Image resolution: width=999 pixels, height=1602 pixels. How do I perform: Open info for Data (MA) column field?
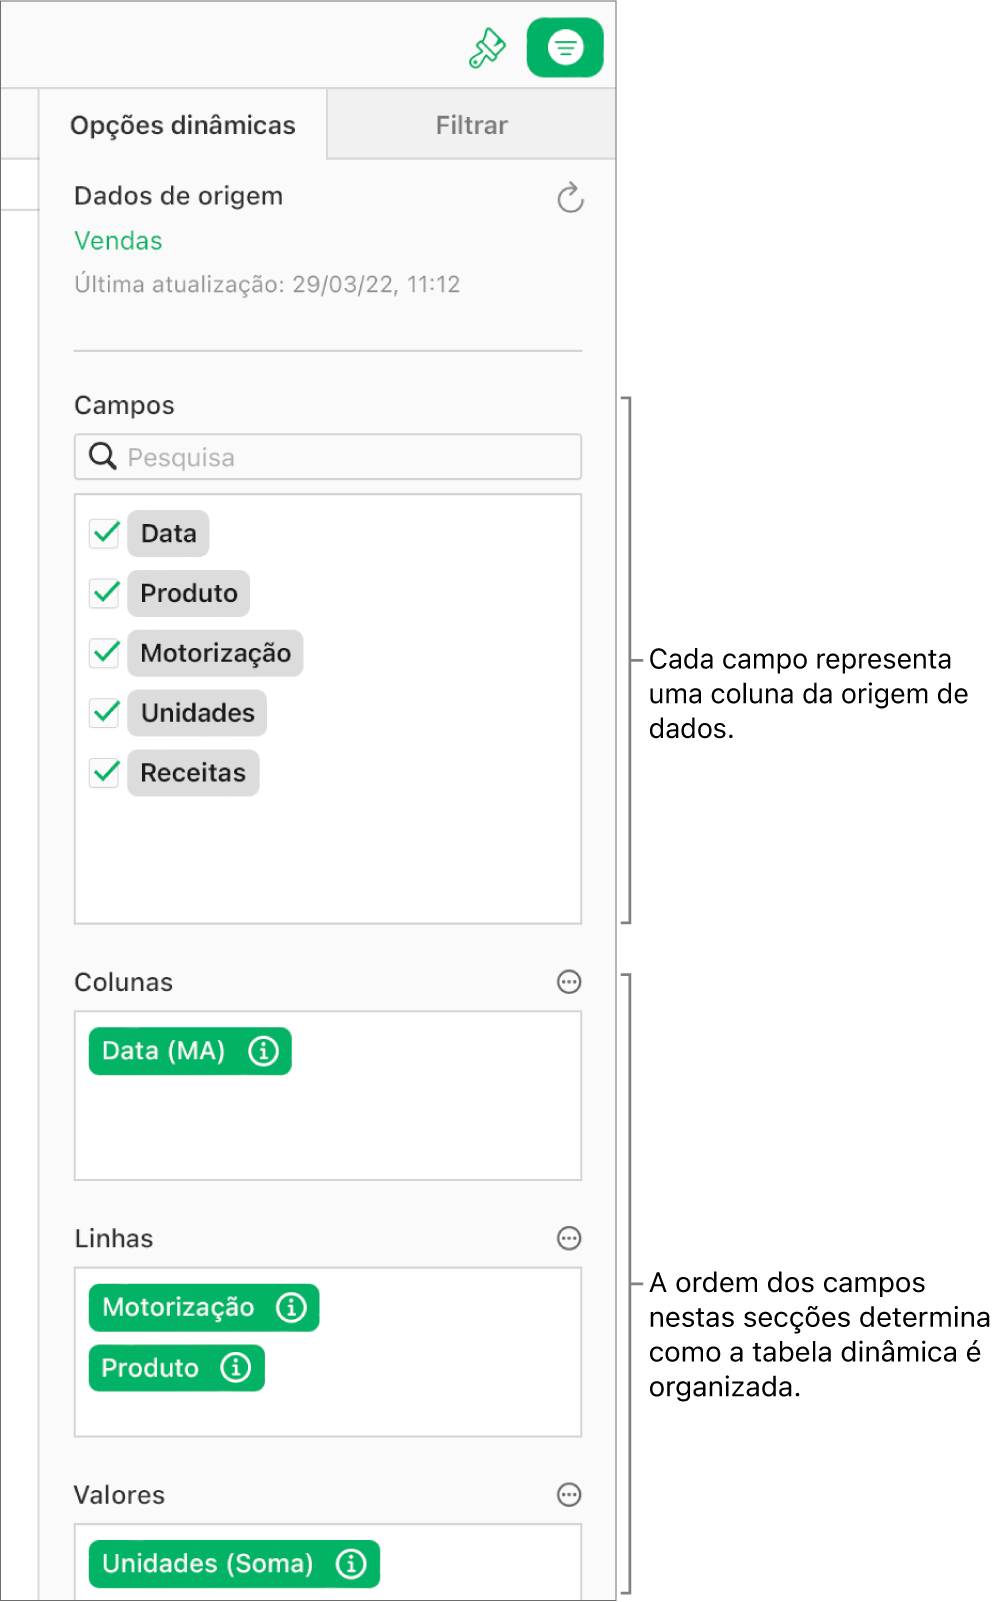click(263, 1051)
